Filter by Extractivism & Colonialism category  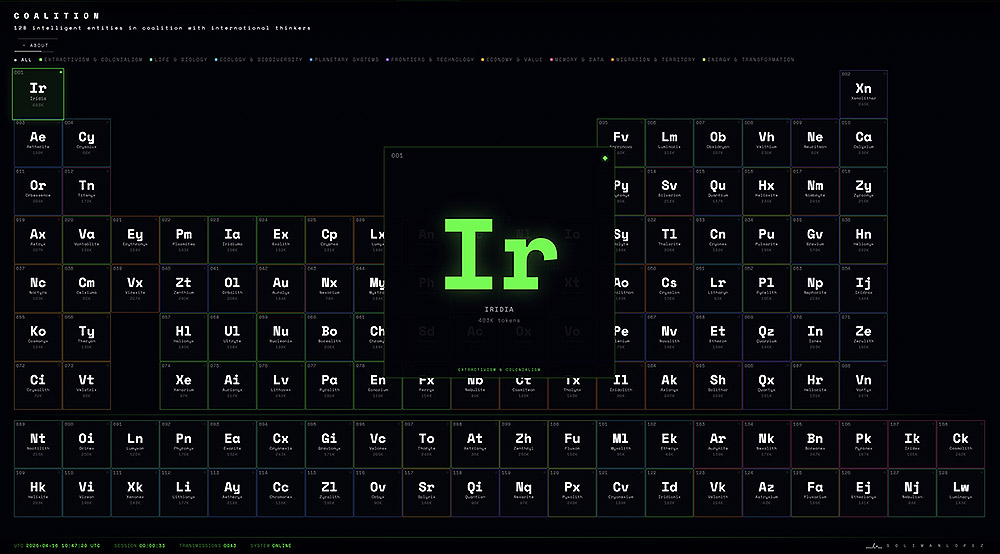93,60
